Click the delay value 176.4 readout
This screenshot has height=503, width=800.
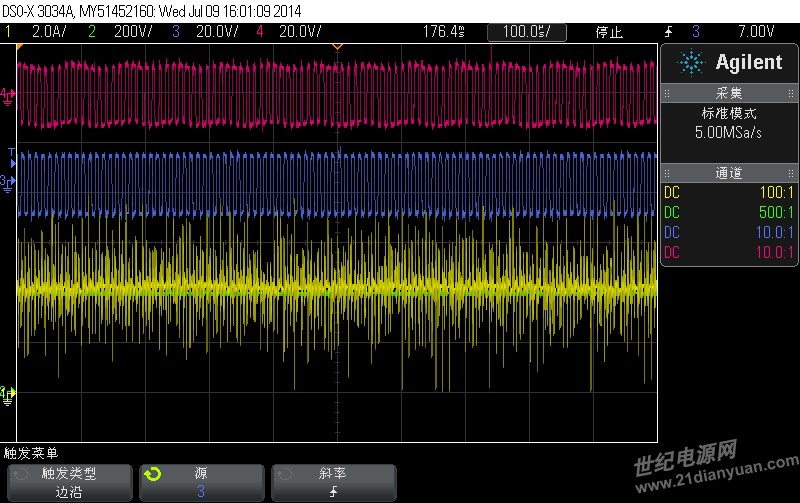[443, 32]
